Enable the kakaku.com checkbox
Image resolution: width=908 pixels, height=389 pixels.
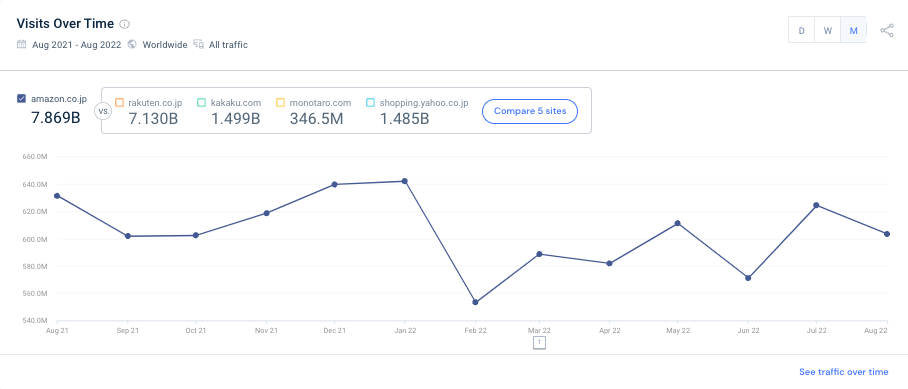(202, 103)
